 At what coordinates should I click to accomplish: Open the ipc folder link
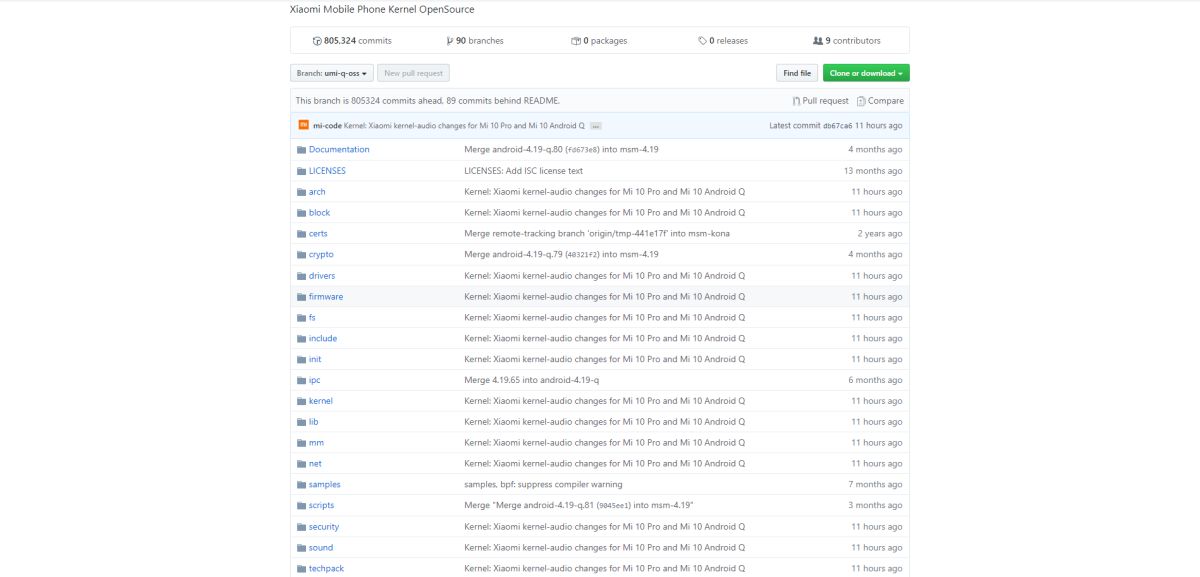314,381
